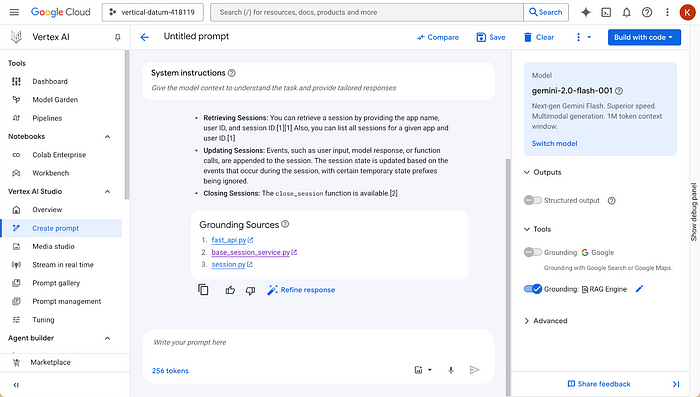Pin the Vertex AI product
Viewport: 700px width, 397px height.
point(117,38)
